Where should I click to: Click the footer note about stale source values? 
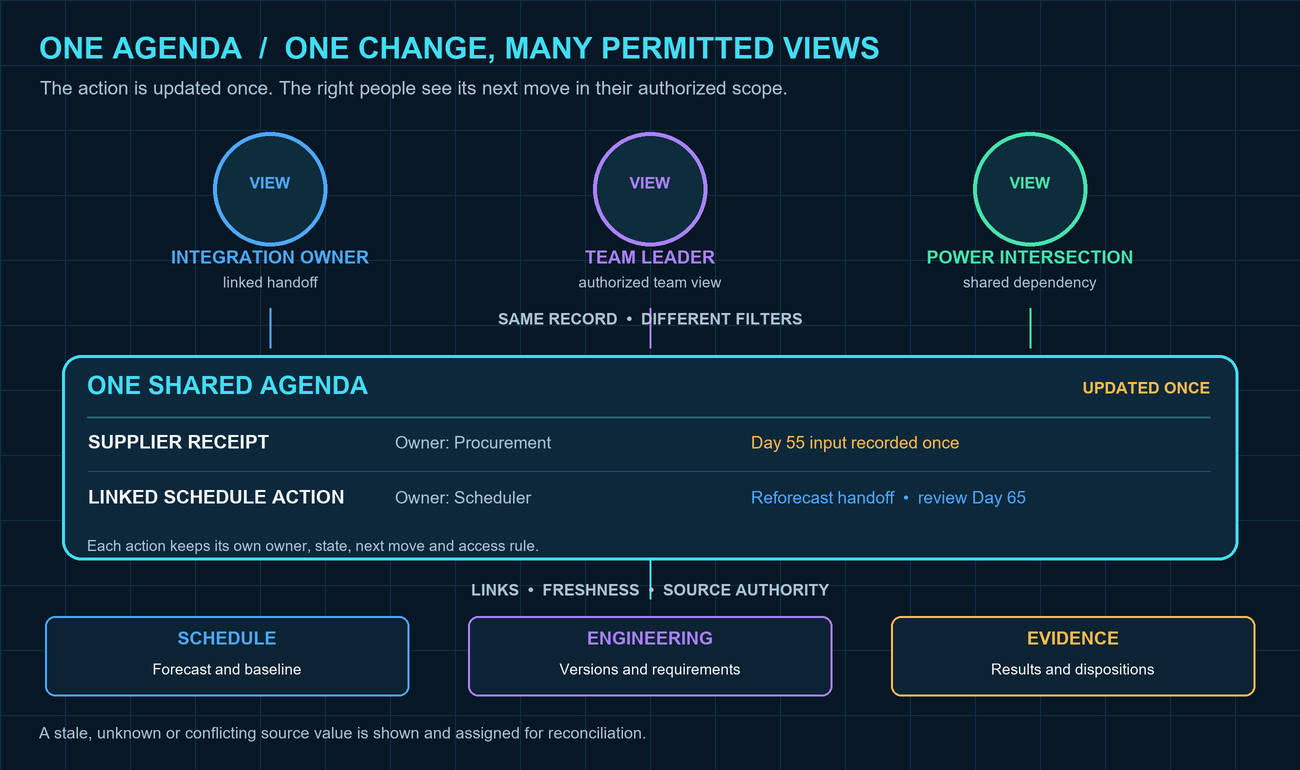coord(342,734)
